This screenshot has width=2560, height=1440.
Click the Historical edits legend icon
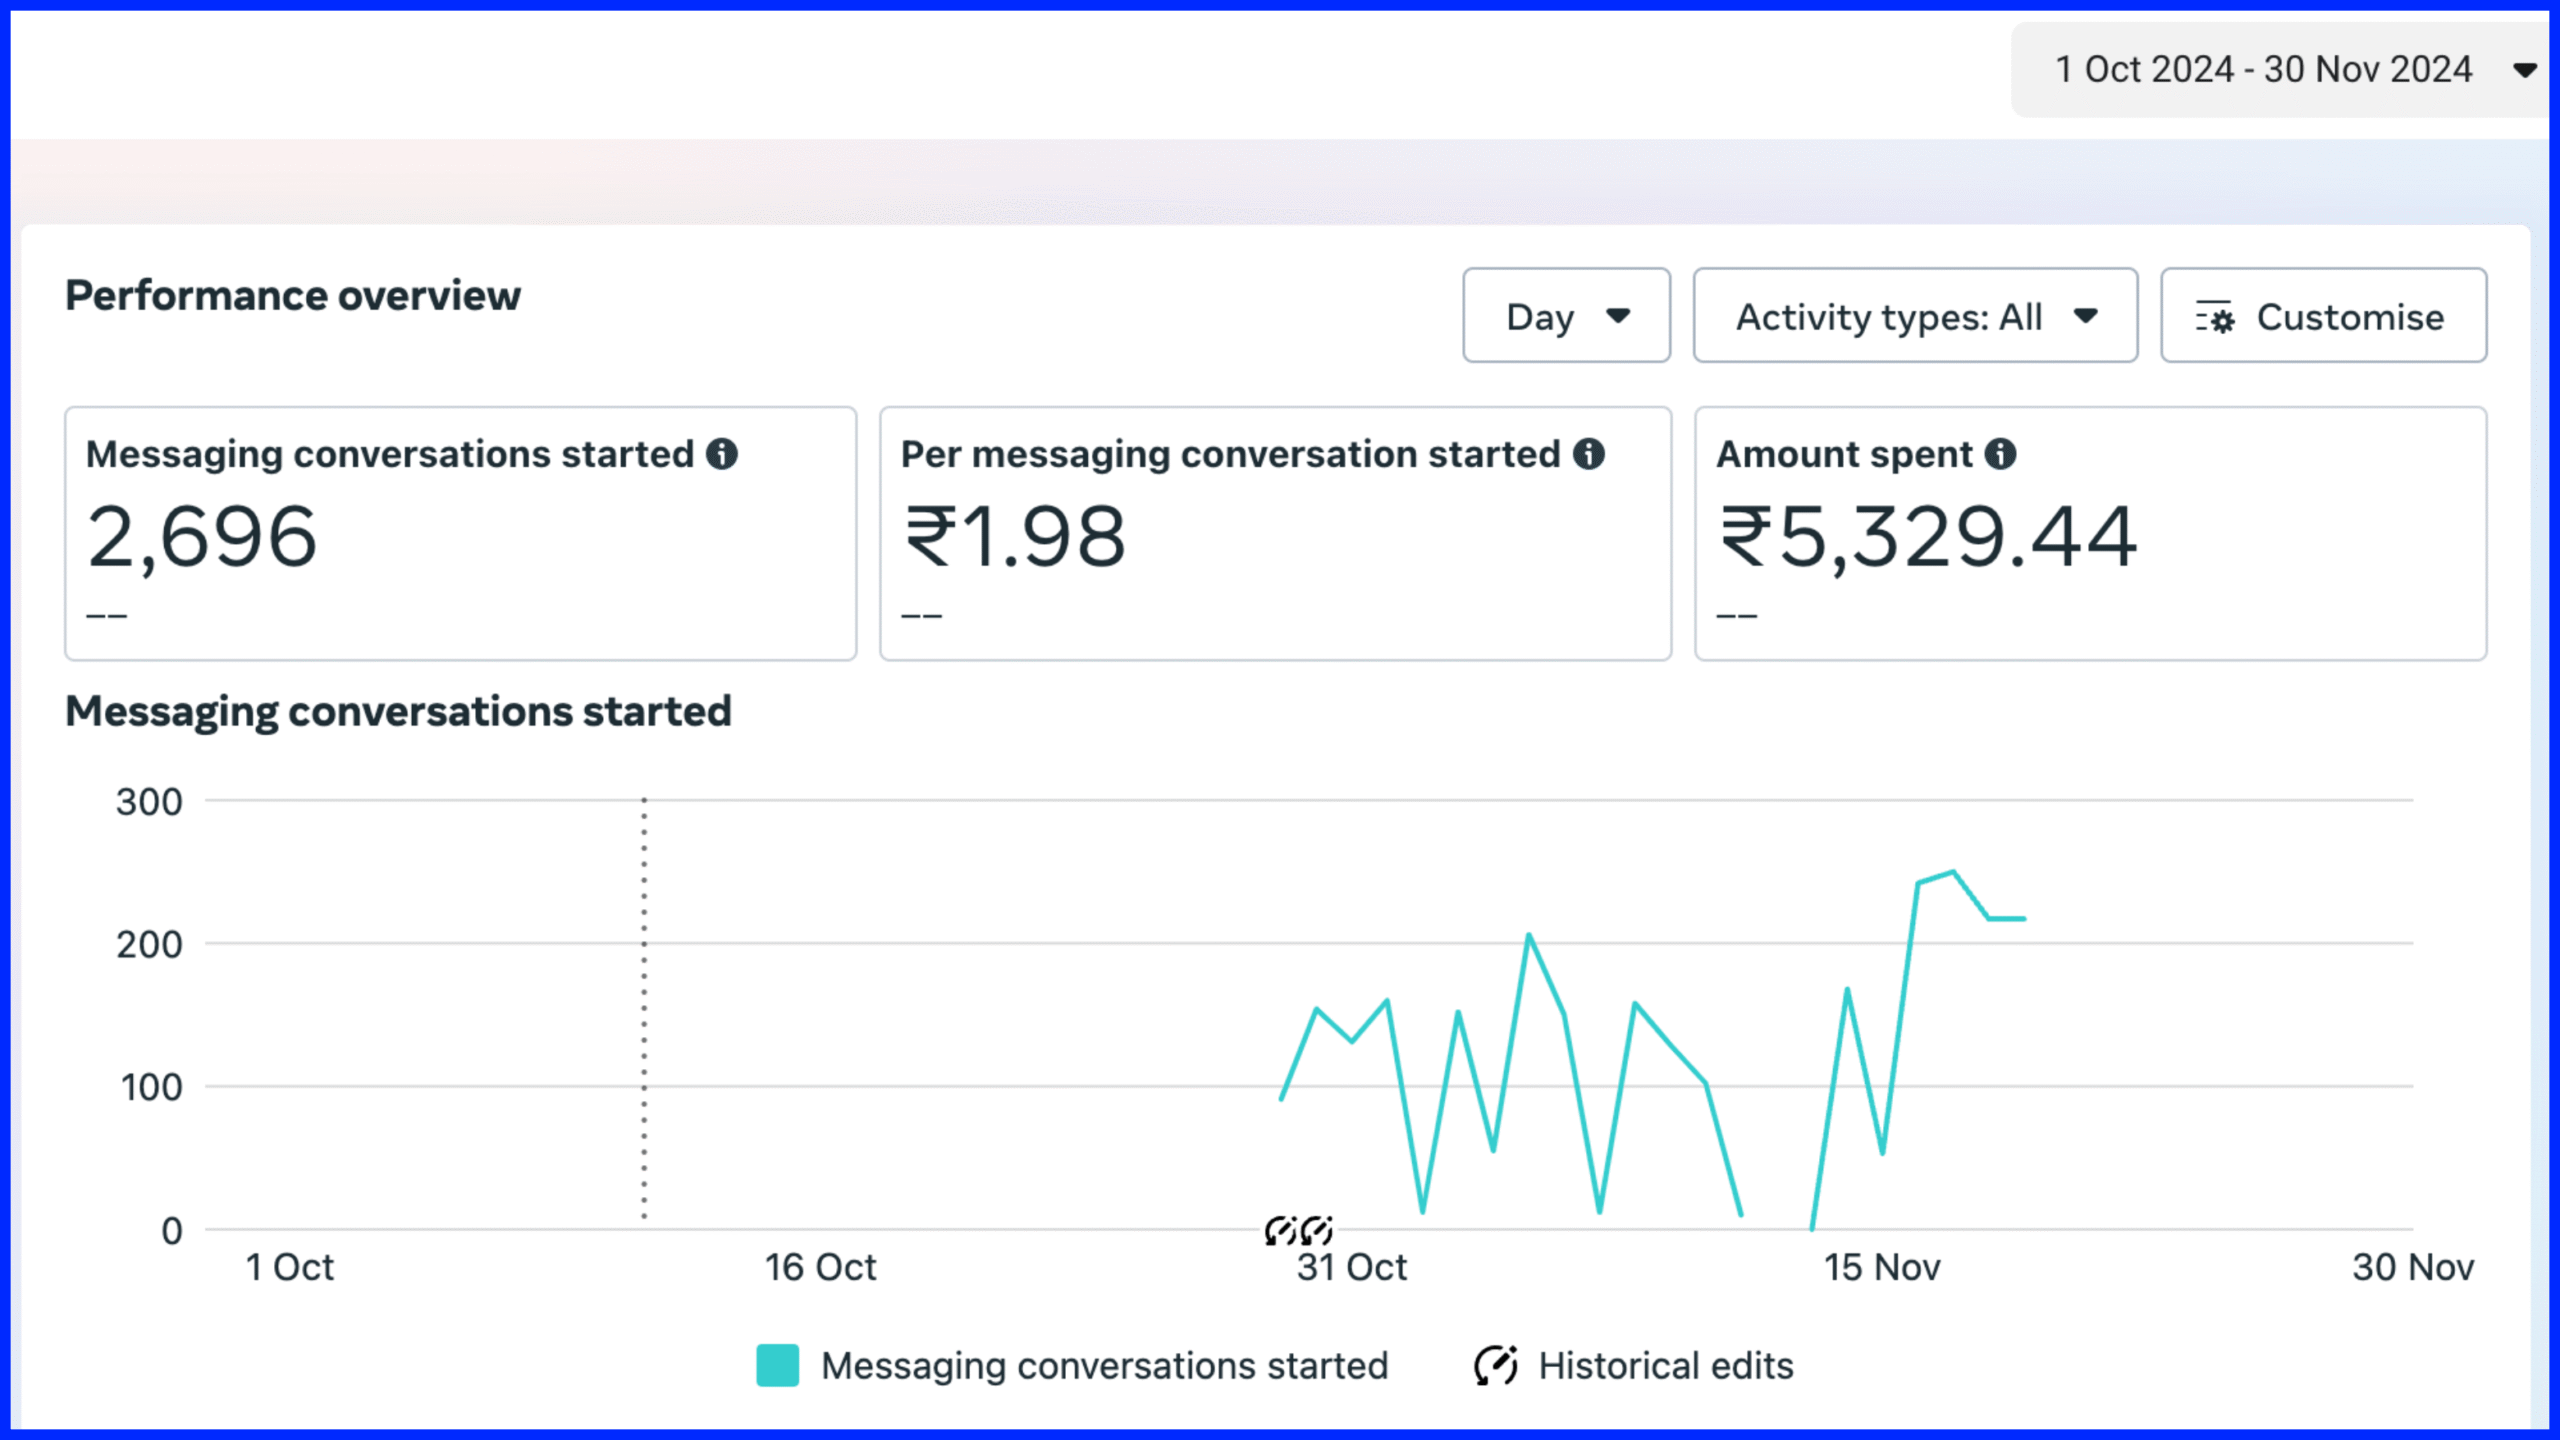pyautogui.click(x=1496, y=1365)
